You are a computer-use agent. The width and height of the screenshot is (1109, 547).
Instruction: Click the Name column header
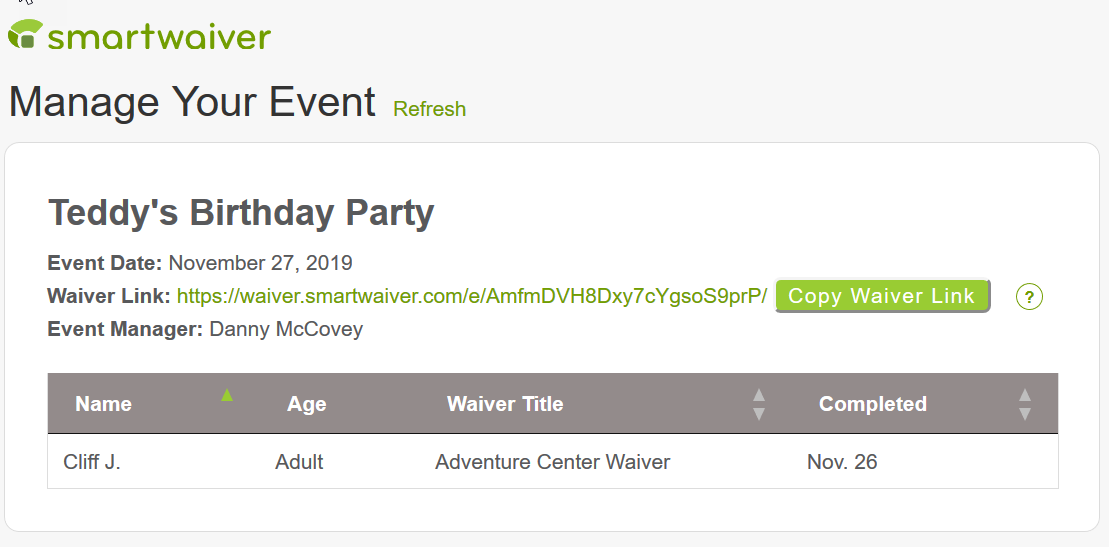(103, 404)
